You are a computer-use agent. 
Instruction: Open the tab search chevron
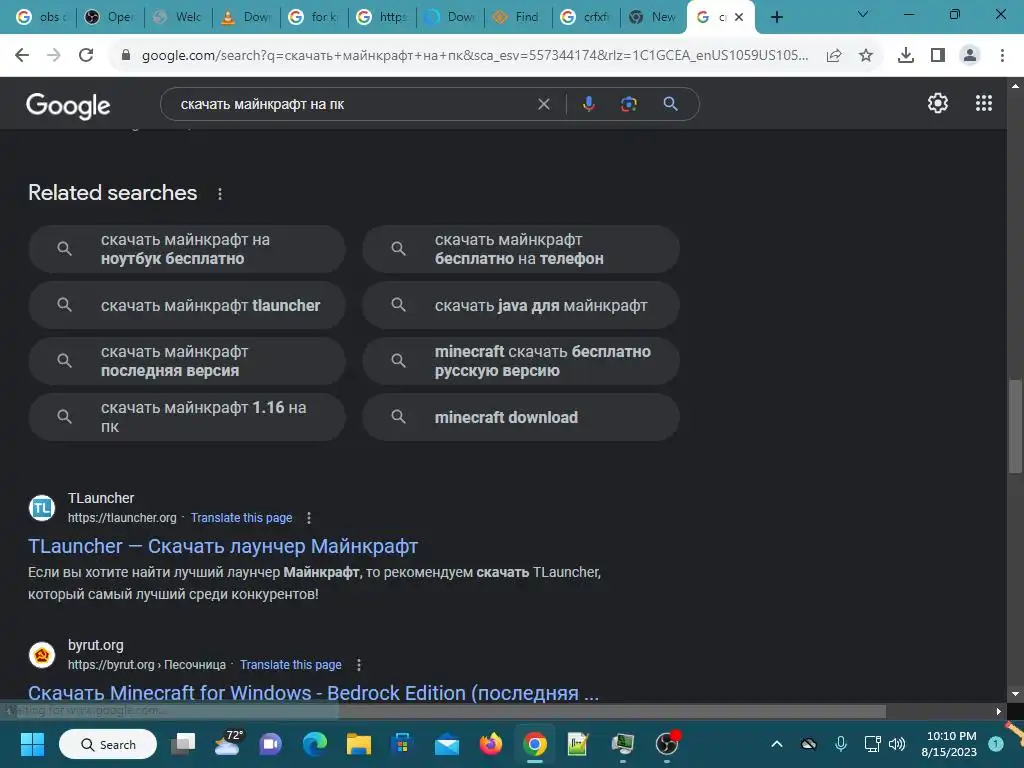(863, 15)
